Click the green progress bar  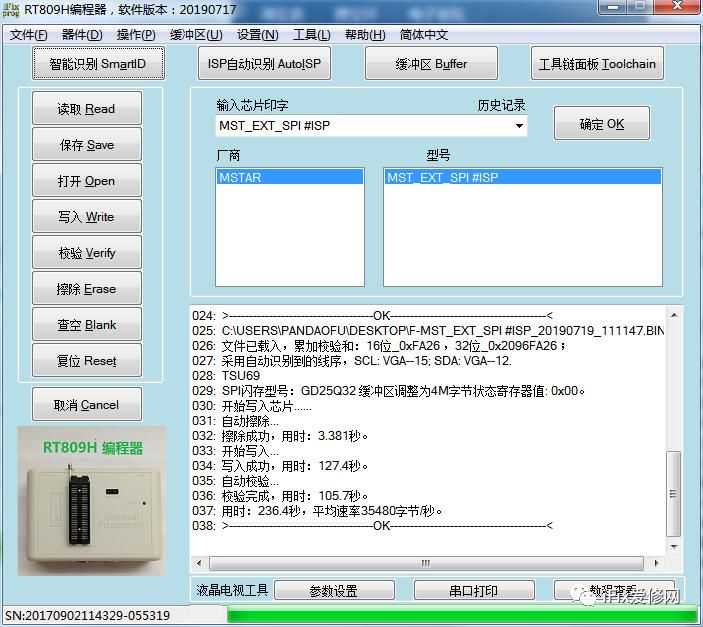(x=460, y=615)
